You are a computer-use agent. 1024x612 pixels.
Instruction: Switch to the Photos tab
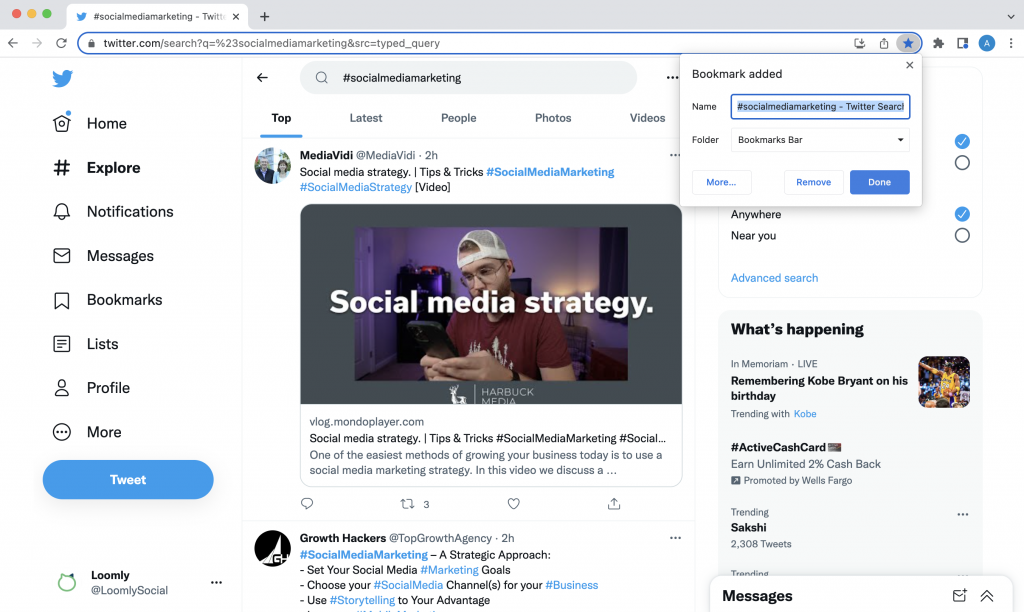point(553,117)
